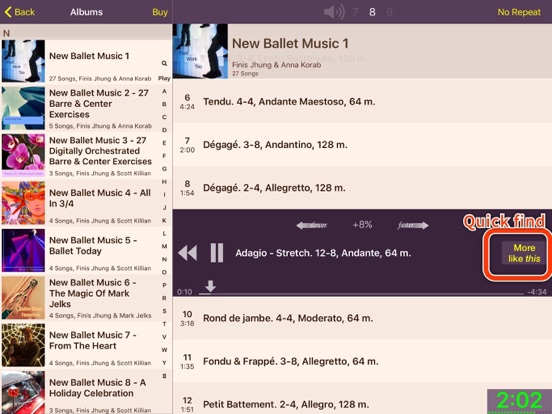Tap the orchid album artwork thumbnail
This screenshot has height=414, width=552.
coord(23,155)
